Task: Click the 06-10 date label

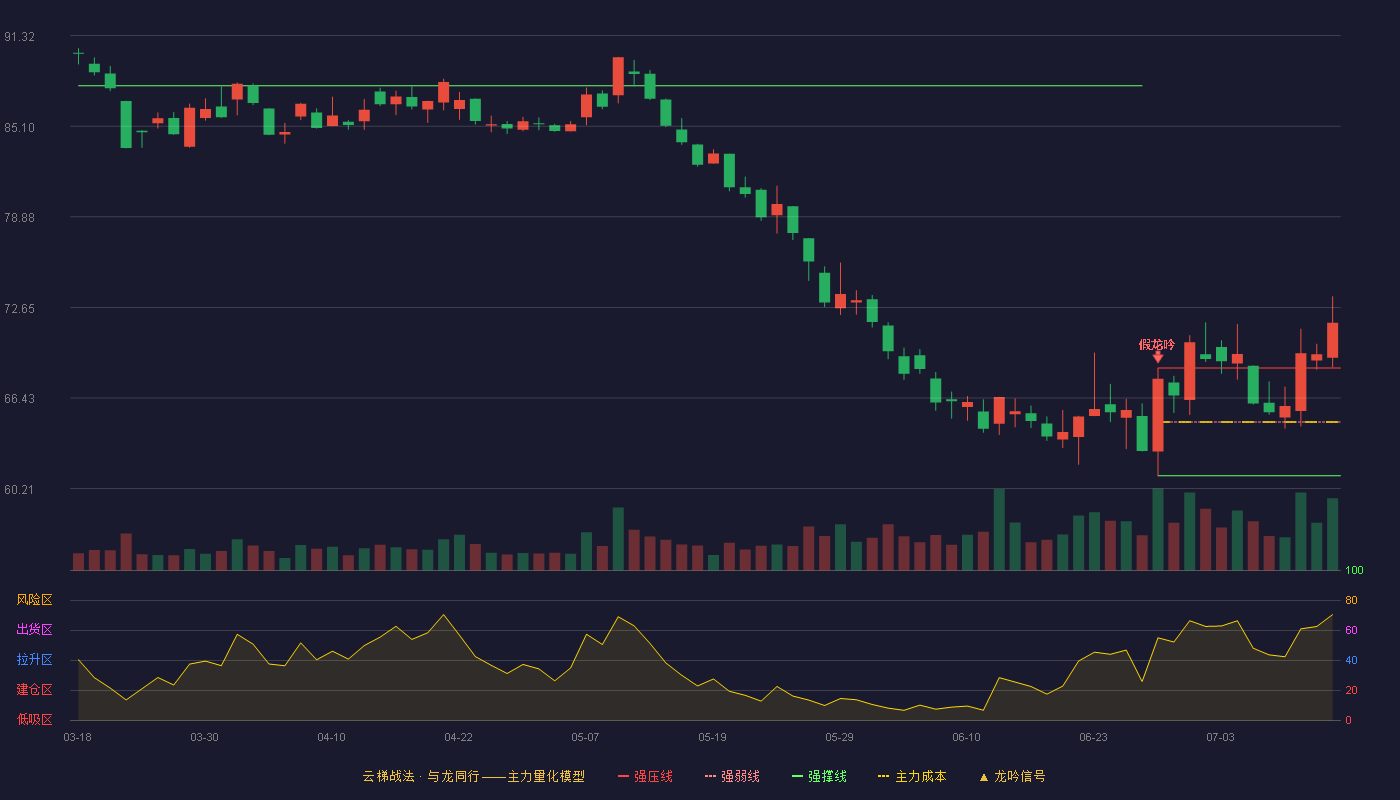Action: [966, 737]
